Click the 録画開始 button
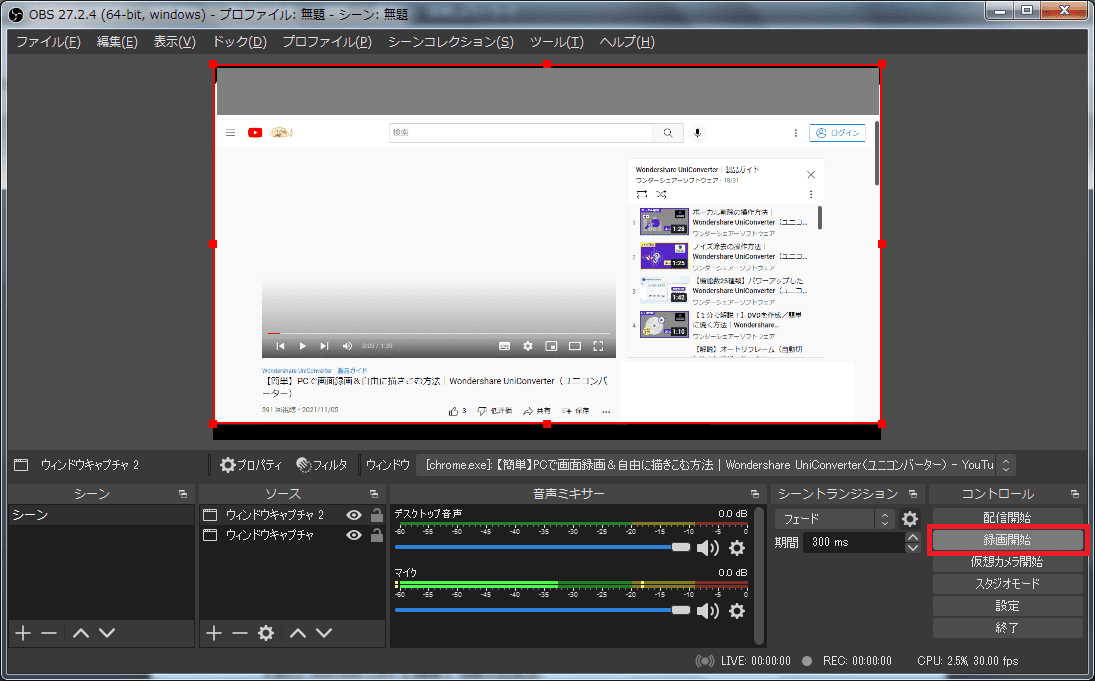1095x681 pixels. [x=1007, y=540]
